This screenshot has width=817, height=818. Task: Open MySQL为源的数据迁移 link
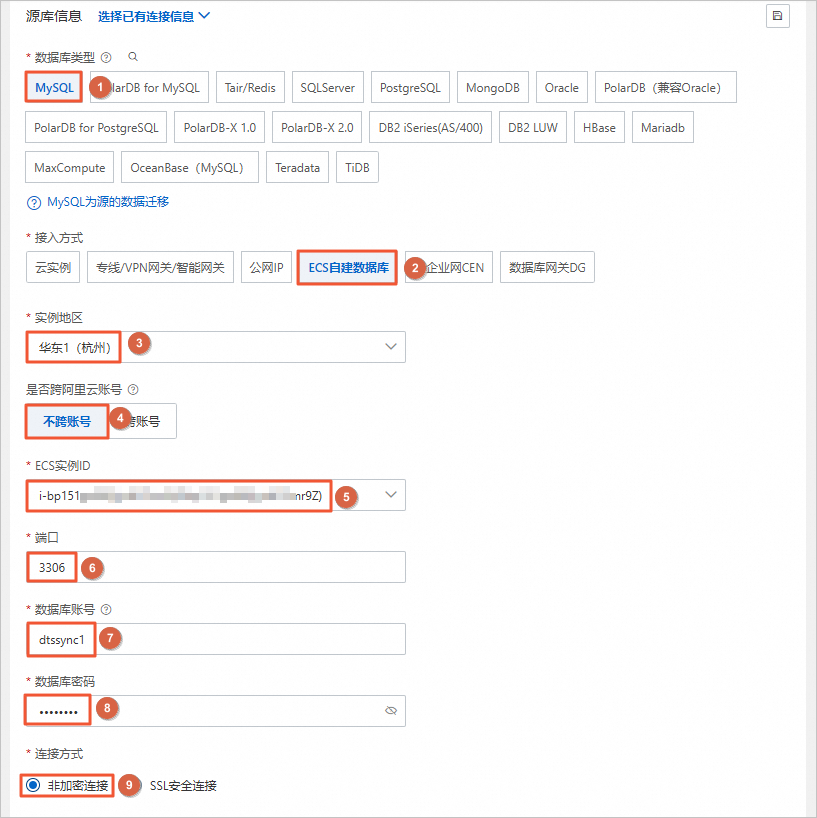(108, 202)
